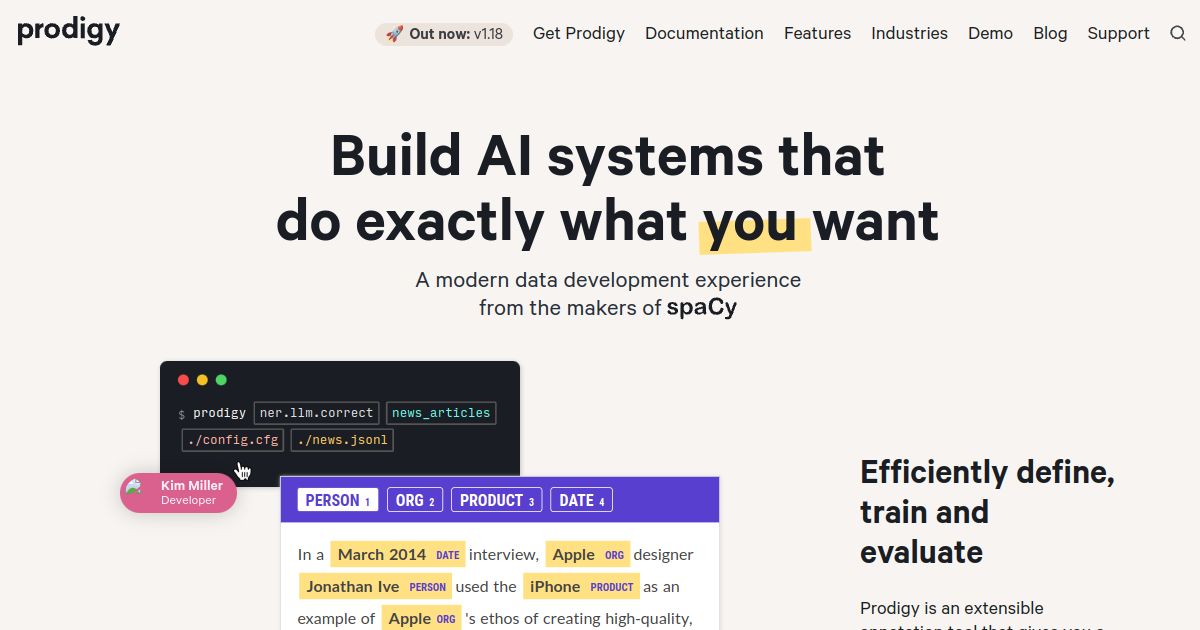The image size is (1200, 630).
Task: Click the Jonathan Ive PERSON entity
Action: pyautogui.click(x=376, y=586)
